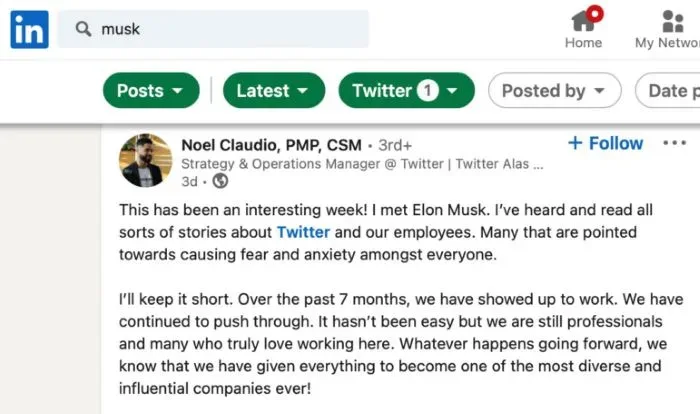The width and height of the screenshot is (700, 414).
Task: Follow Noel Claudio
Action: tap(606, 144)
